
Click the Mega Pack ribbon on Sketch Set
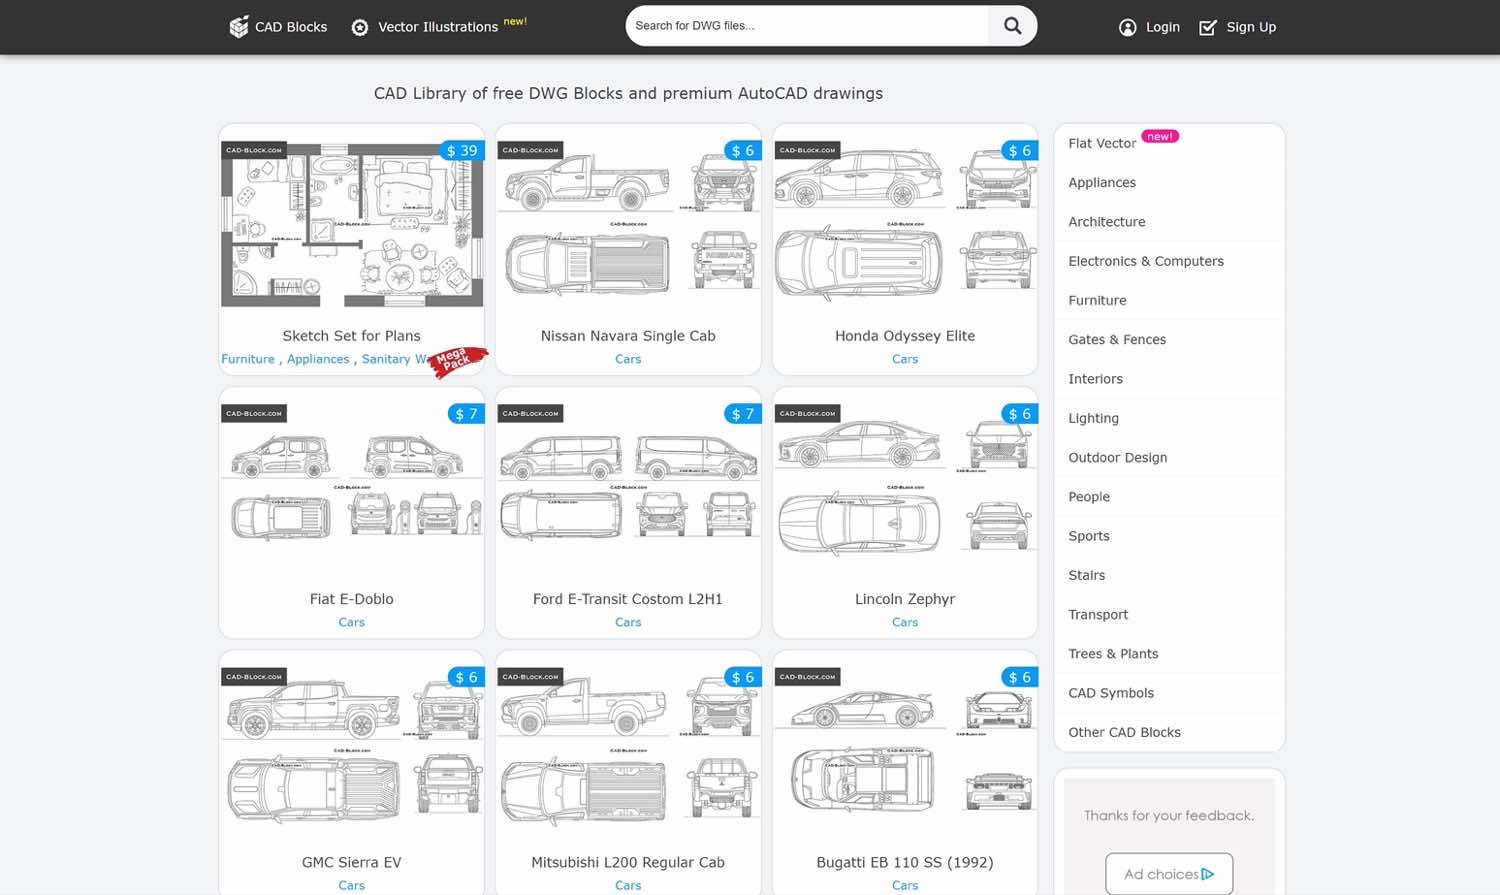(x=458, y=360)
